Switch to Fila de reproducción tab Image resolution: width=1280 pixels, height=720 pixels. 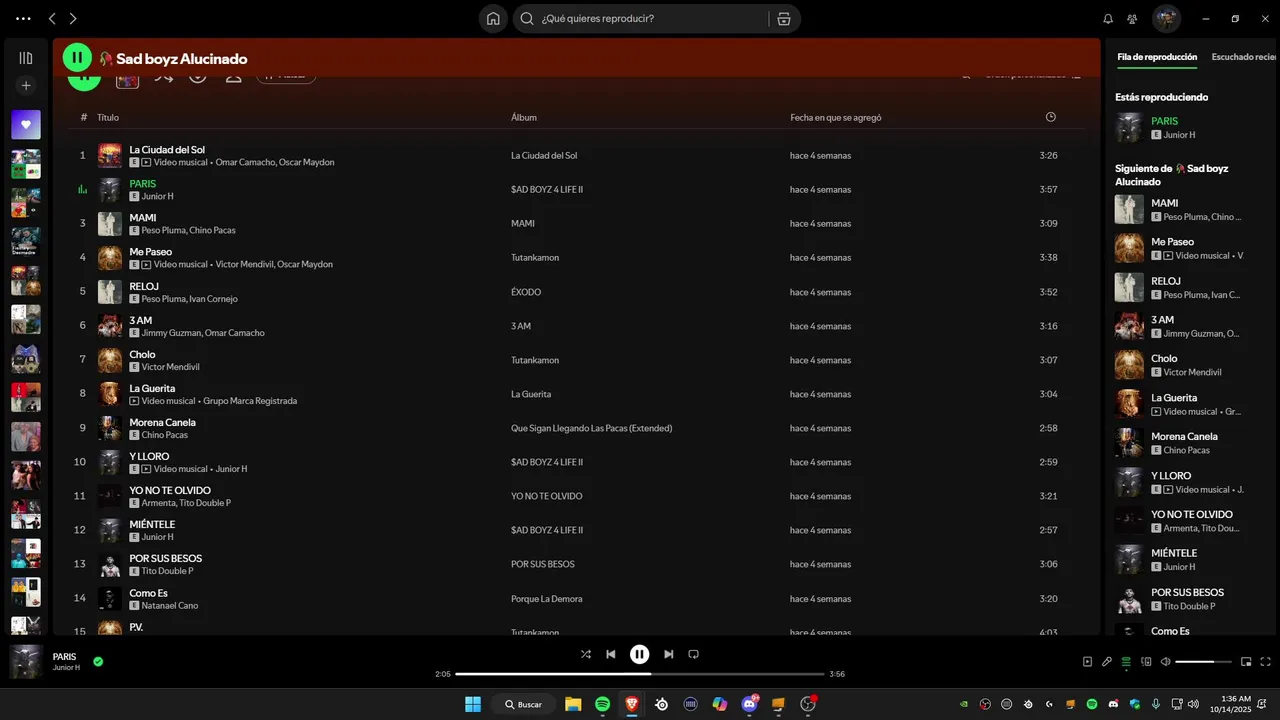(1157, 57)
